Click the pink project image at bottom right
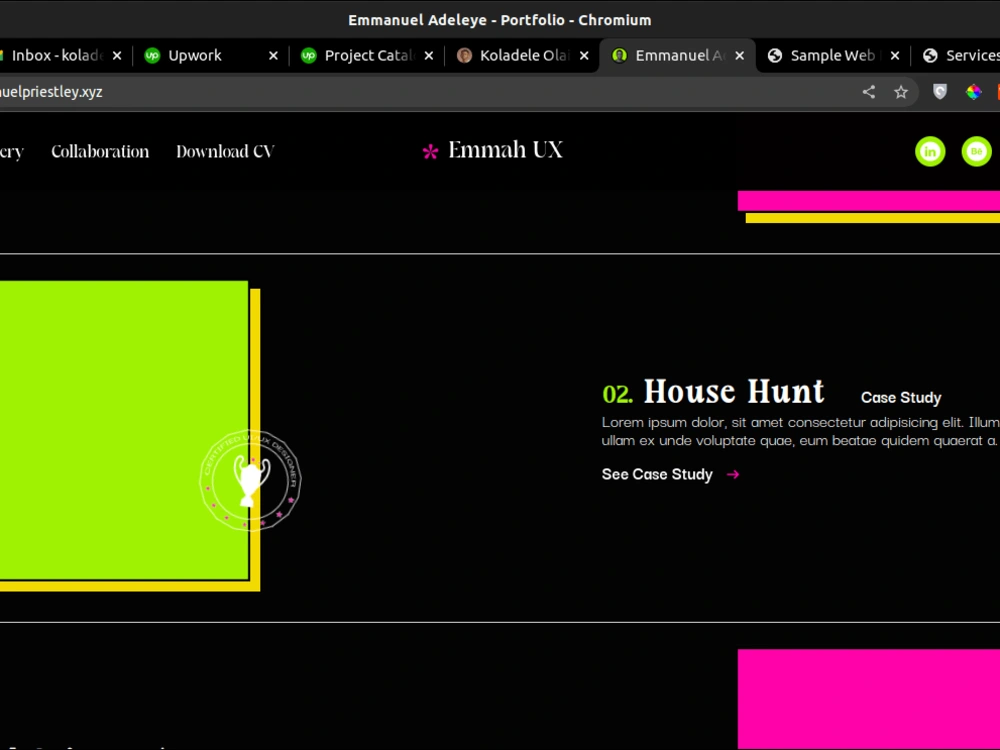 pos(869,699)
